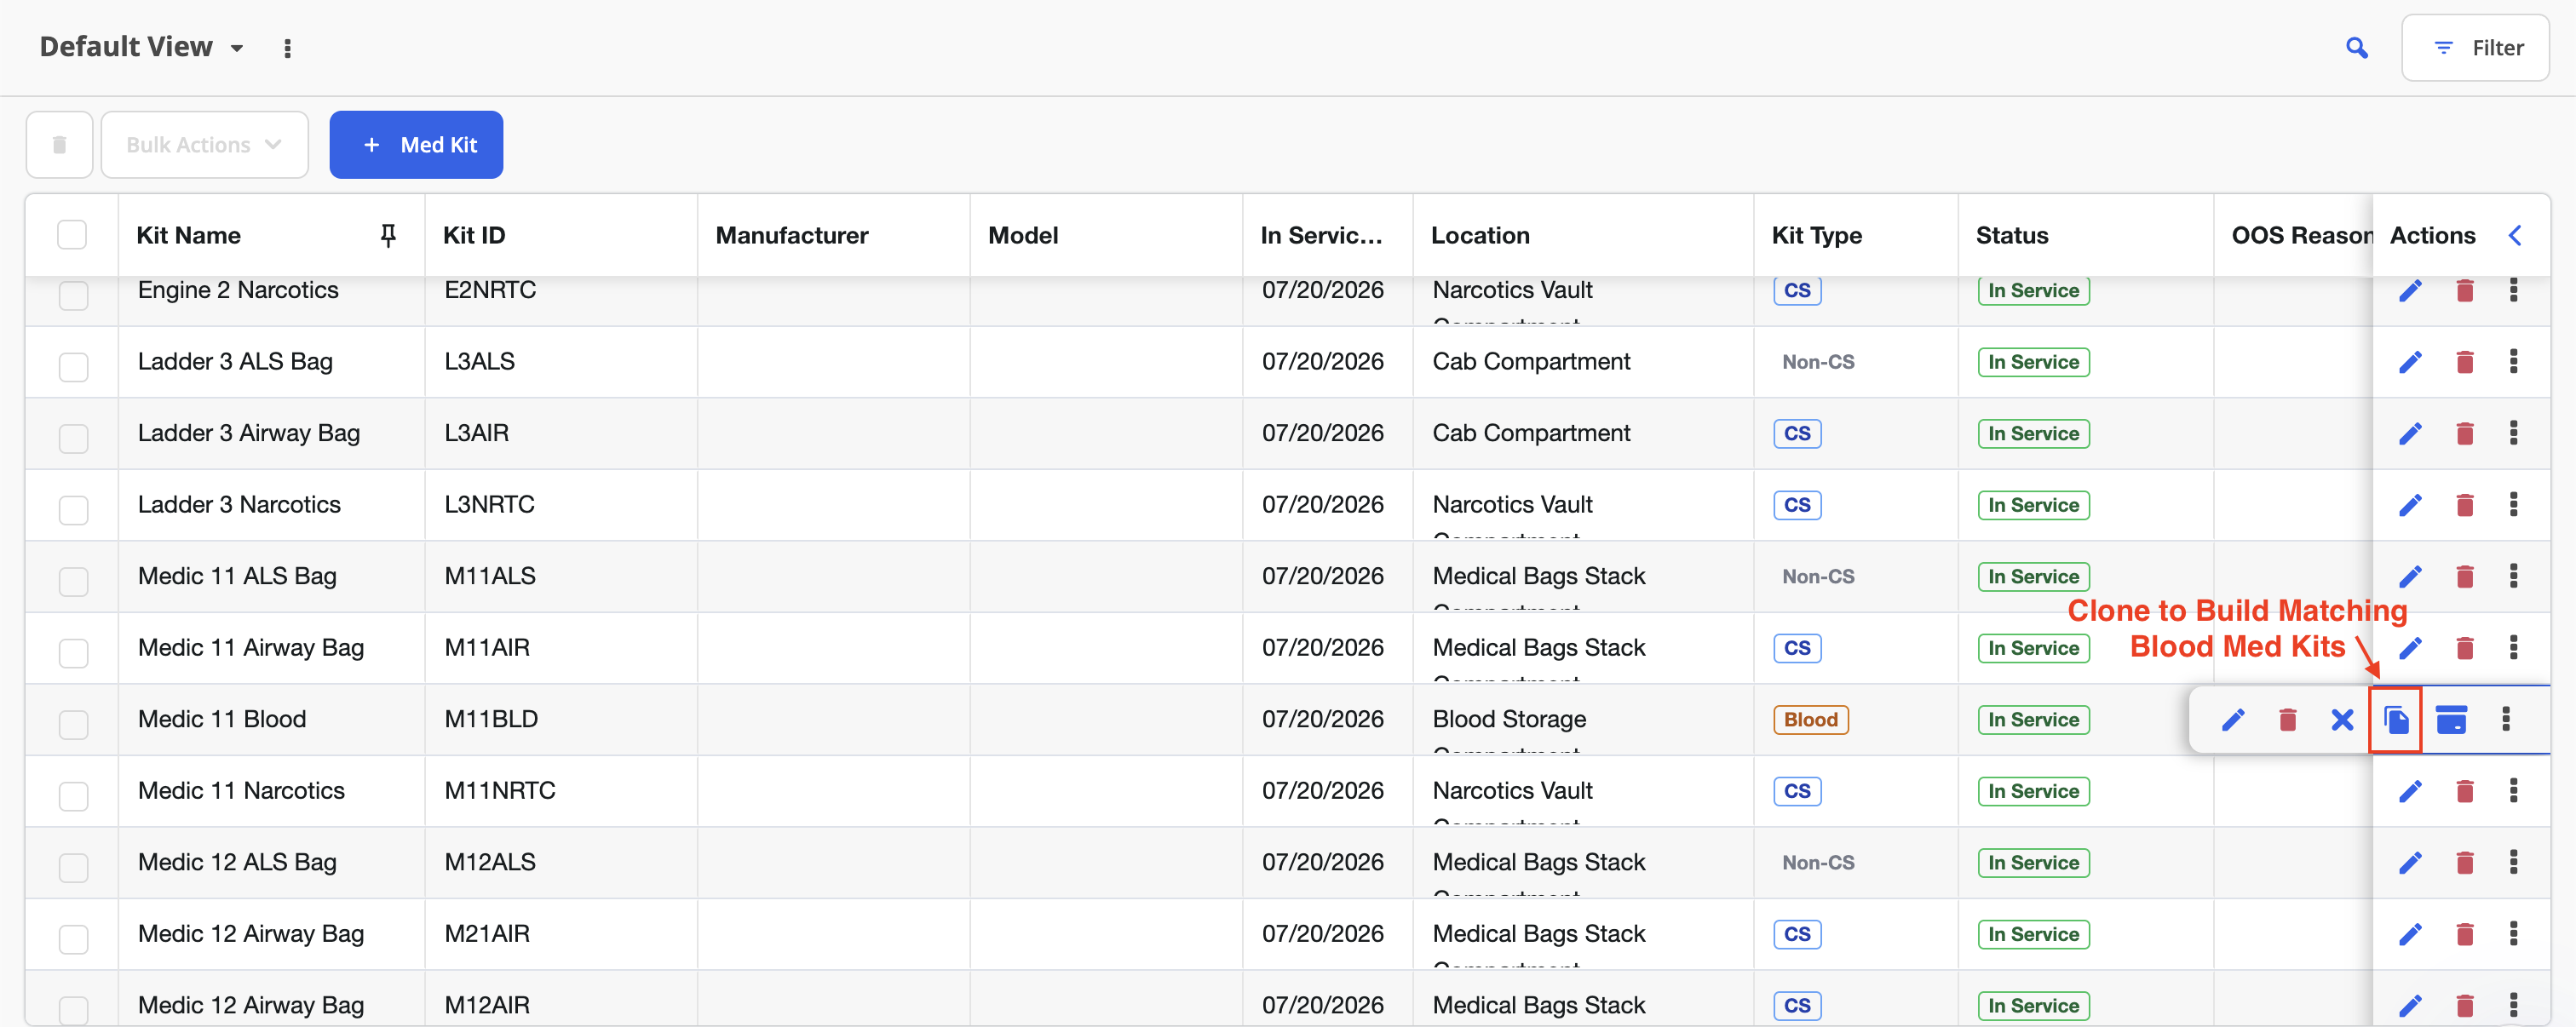Screen dimensions: 2576x1027
Task: Select the Blood Storage location cell
Action: tap(1509, 718)
